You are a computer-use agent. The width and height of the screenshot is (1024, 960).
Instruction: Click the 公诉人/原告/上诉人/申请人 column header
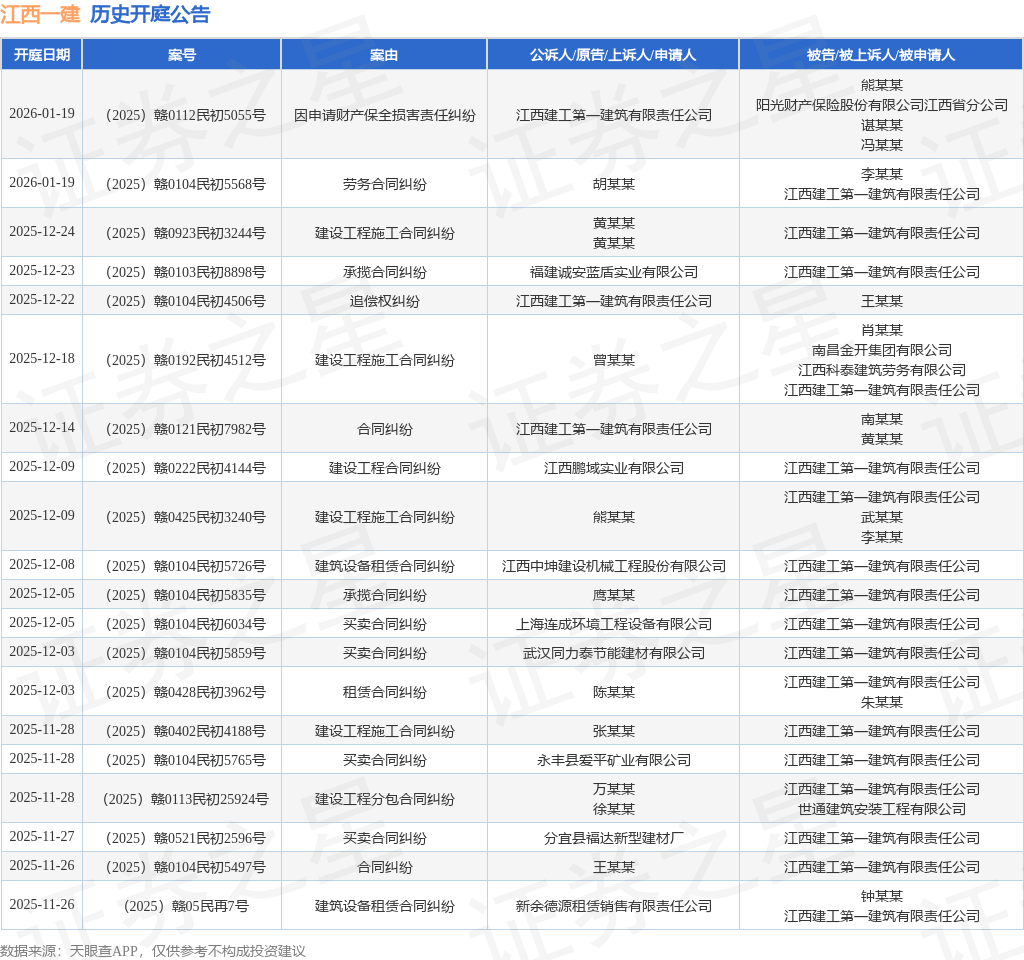tap(613, 55)
